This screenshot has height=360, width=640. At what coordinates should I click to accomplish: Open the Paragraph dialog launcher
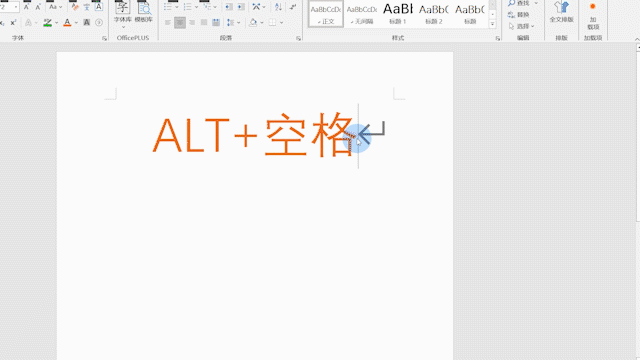[x=298, y=38]
